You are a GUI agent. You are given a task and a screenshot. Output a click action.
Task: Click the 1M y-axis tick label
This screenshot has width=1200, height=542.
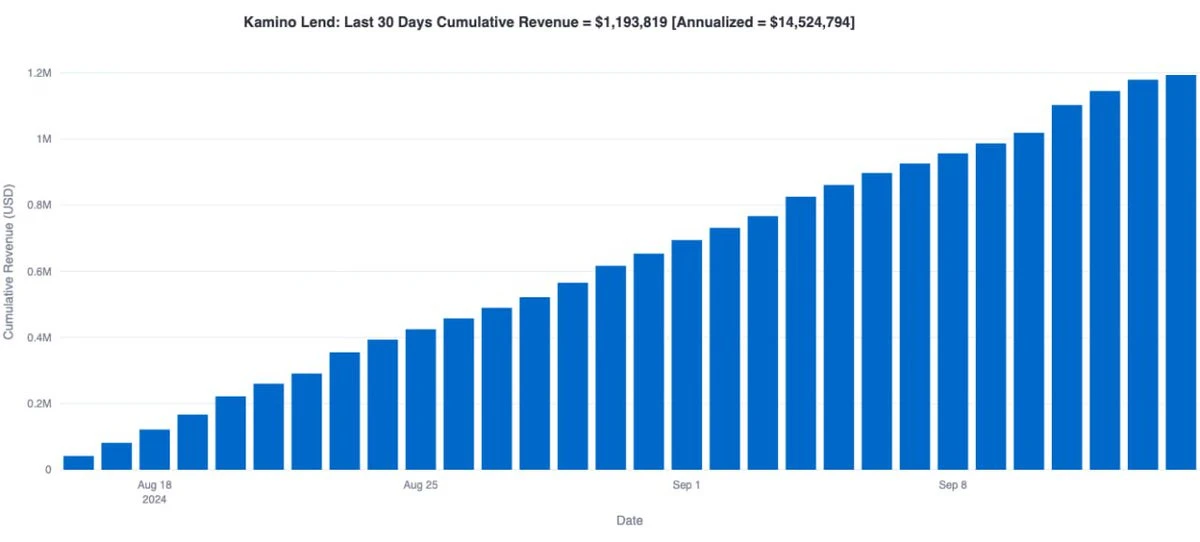pos(42,139)
